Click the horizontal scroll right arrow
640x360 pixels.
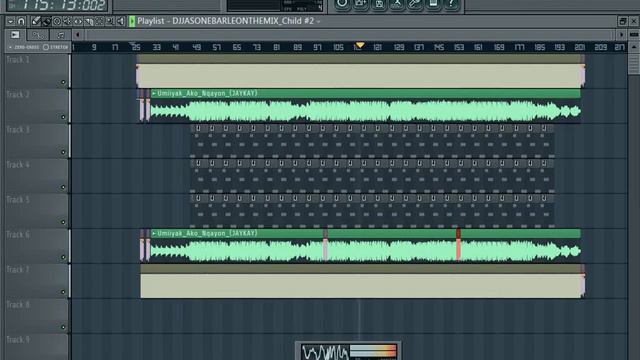tap(621, 35)
